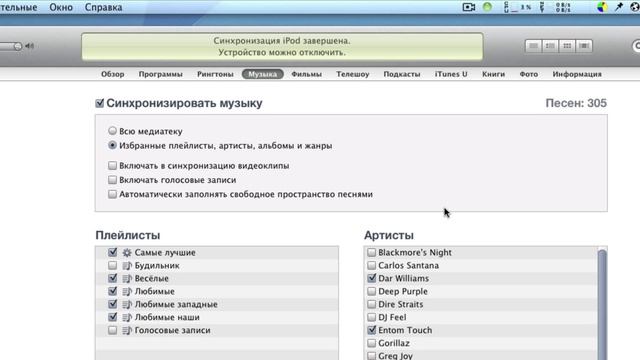
Task: Open the Рингтоны tab
Action: [x=215, y=74]
